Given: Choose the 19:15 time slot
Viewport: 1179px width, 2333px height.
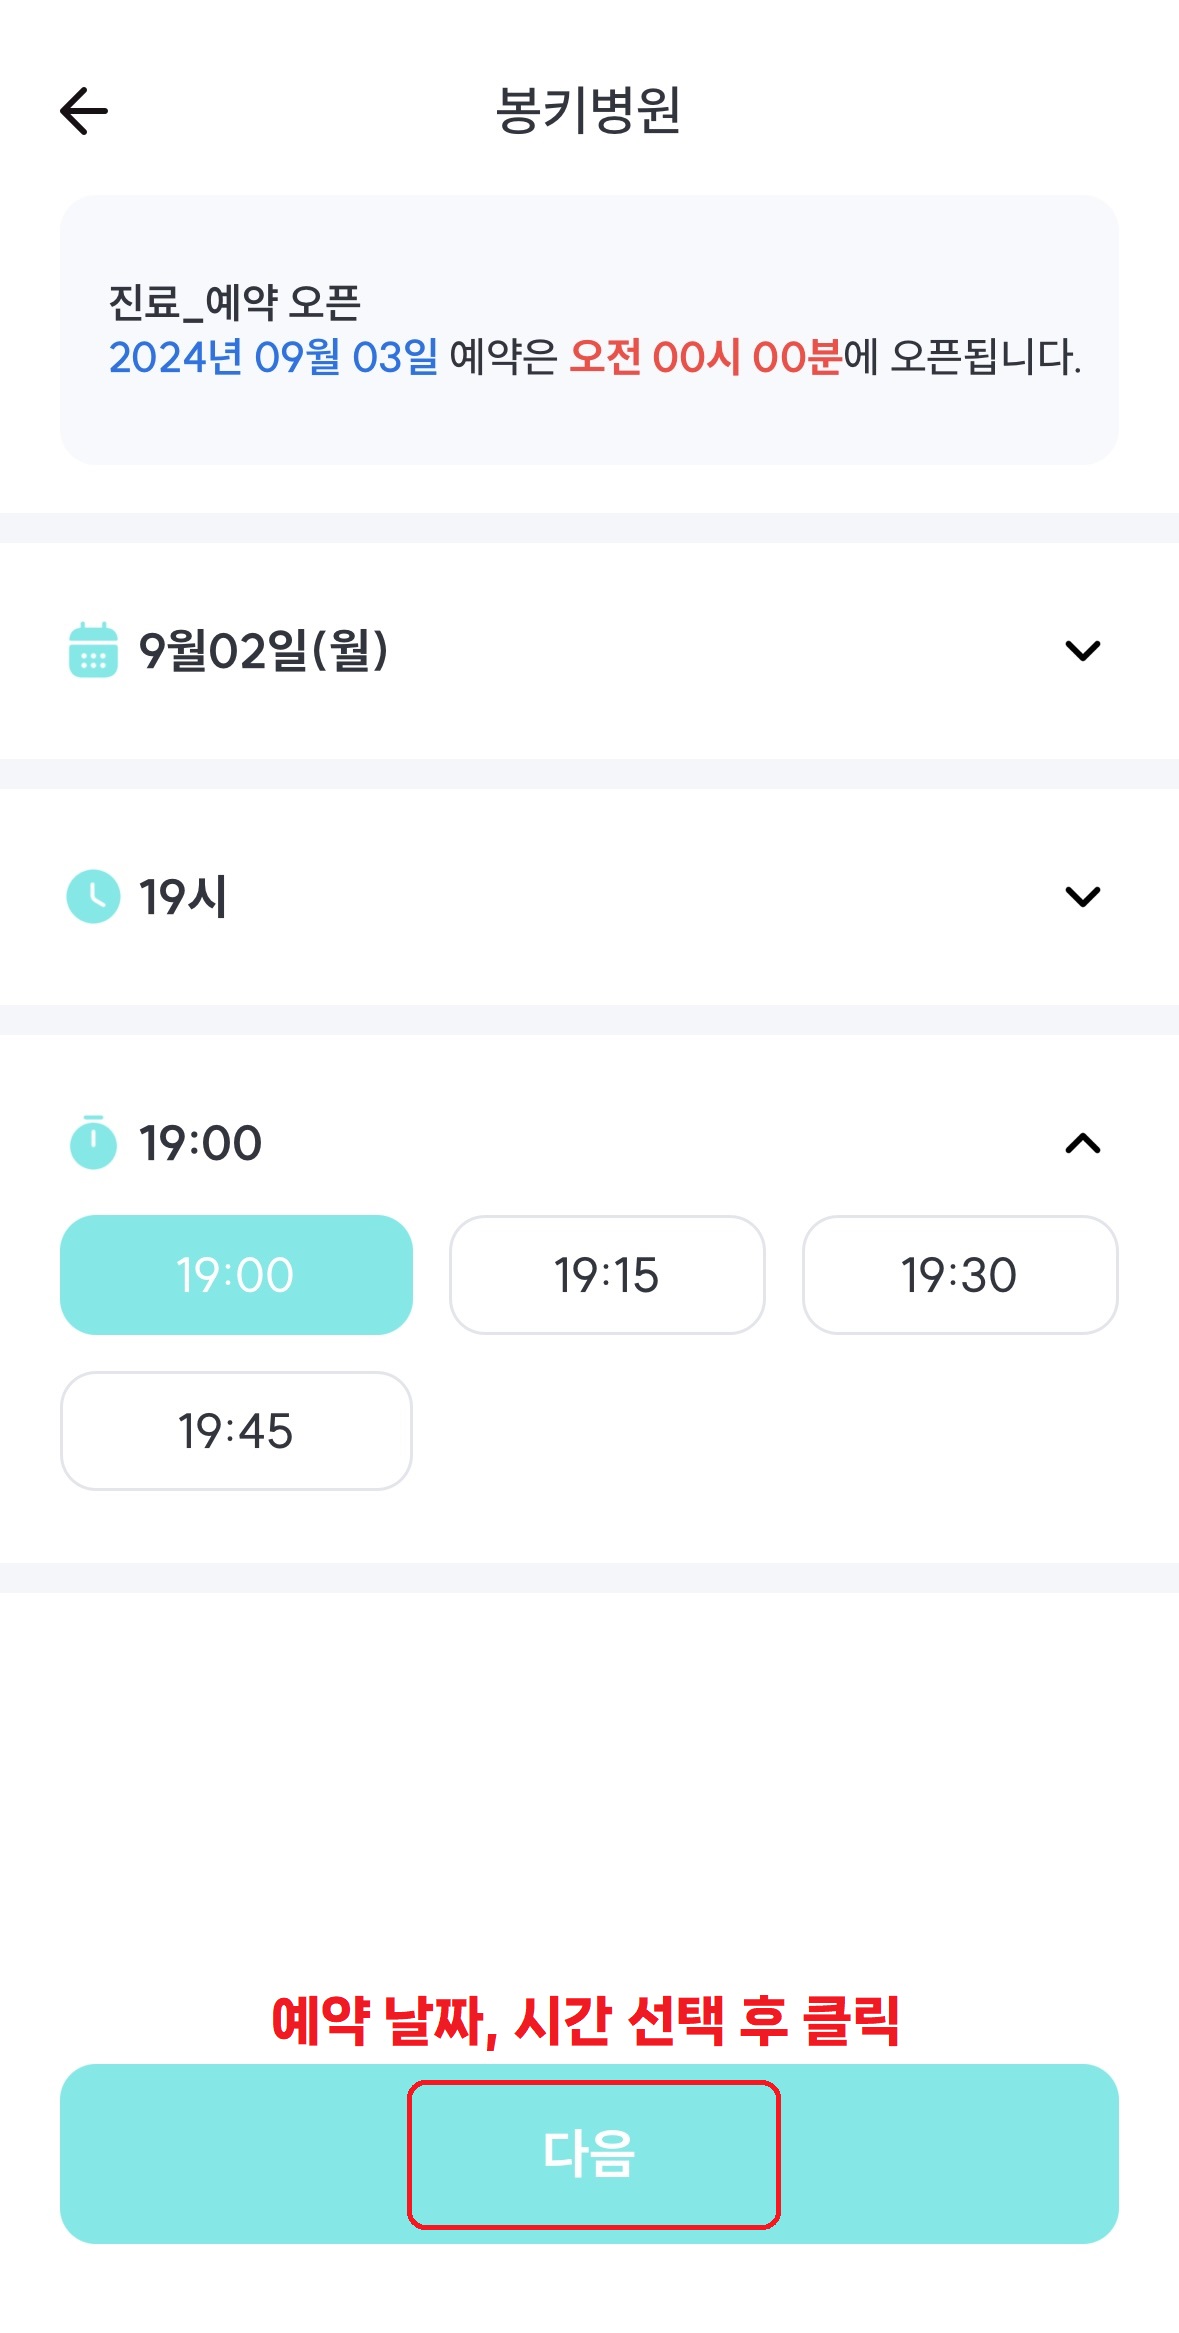Looking at the screenshot, I should click(607, 1275).
